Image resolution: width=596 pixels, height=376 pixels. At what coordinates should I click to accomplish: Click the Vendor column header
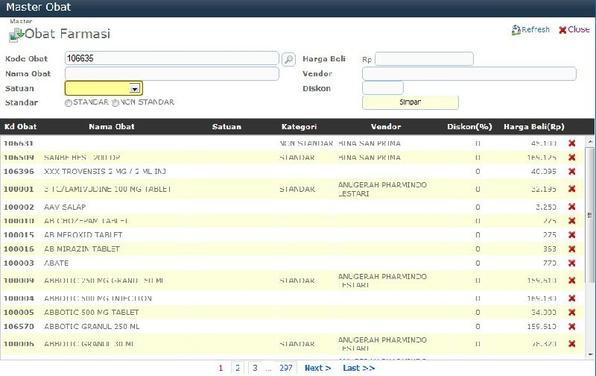[386, 127]
